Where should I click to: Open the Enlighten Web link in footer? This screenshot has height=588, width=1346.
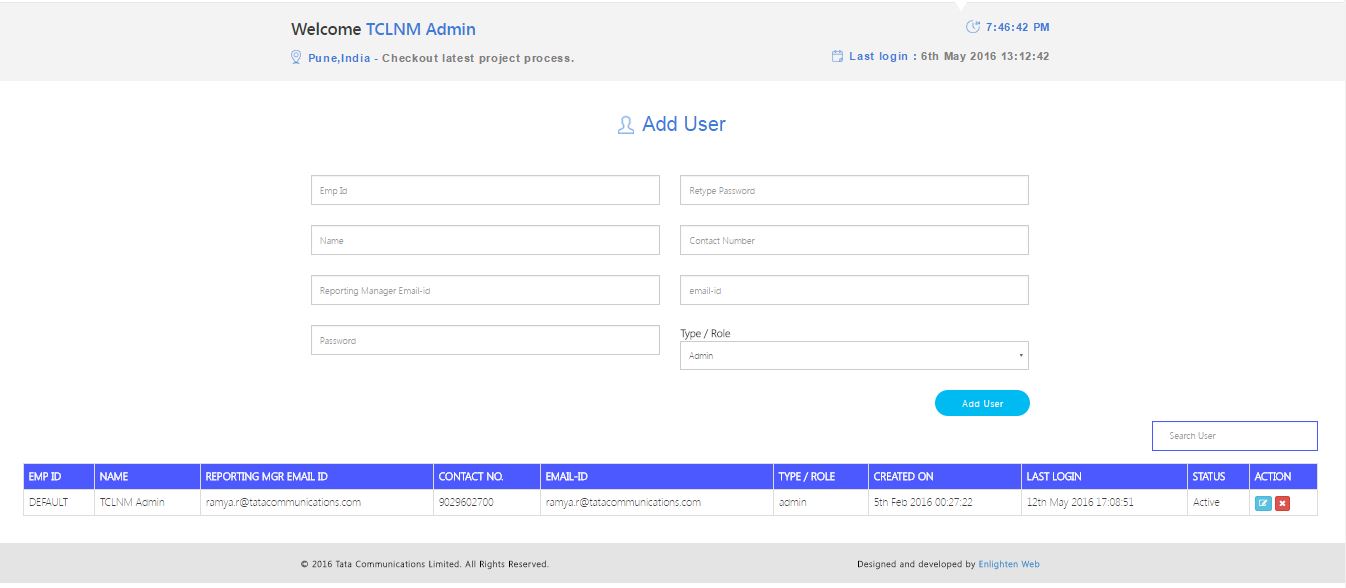click(x=1008, y=564)
